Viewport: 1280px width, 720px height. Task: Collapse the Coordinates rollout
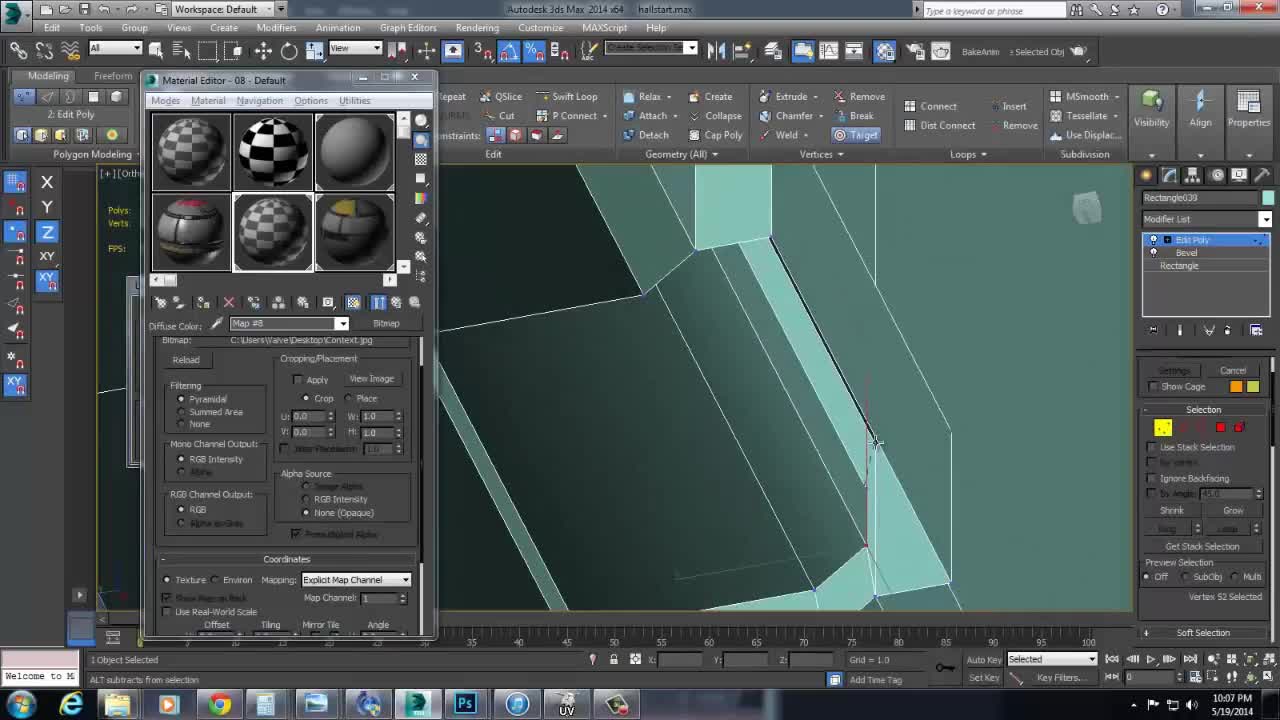pos(287,559)
